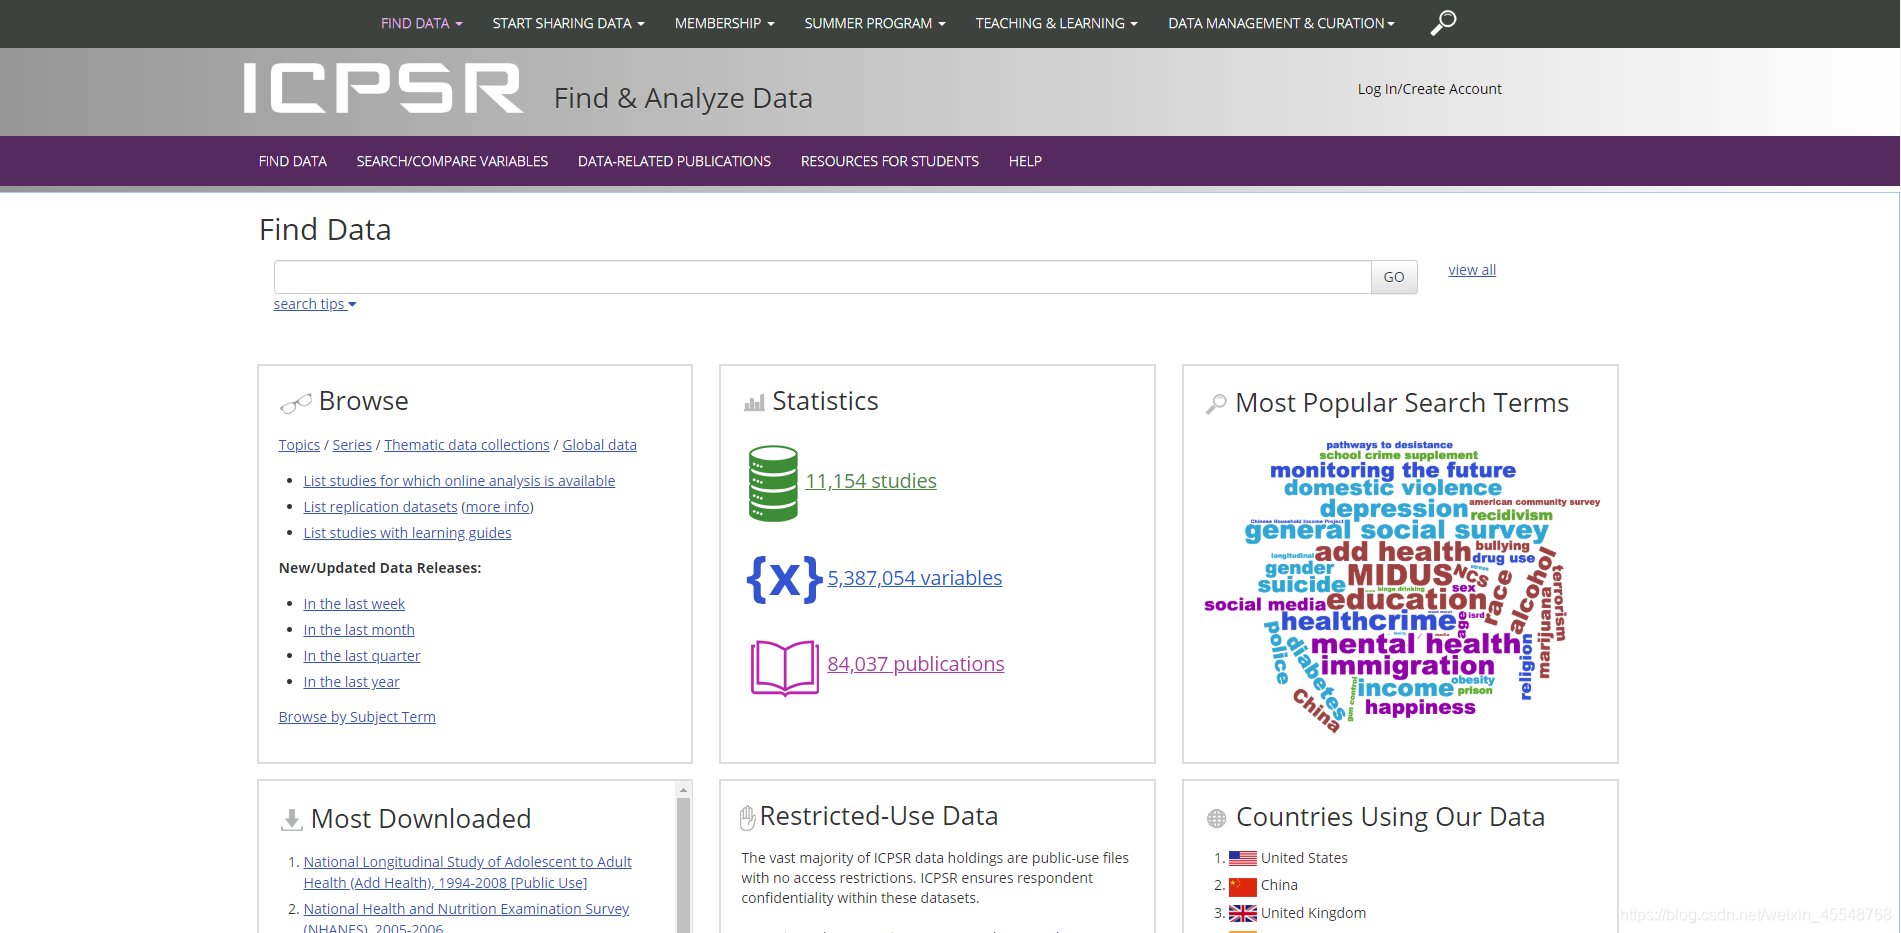Open the MEMBERSHIP dropdown menu
The width and height of the screenshot is (1901, 933).
[x=724, y=23]
